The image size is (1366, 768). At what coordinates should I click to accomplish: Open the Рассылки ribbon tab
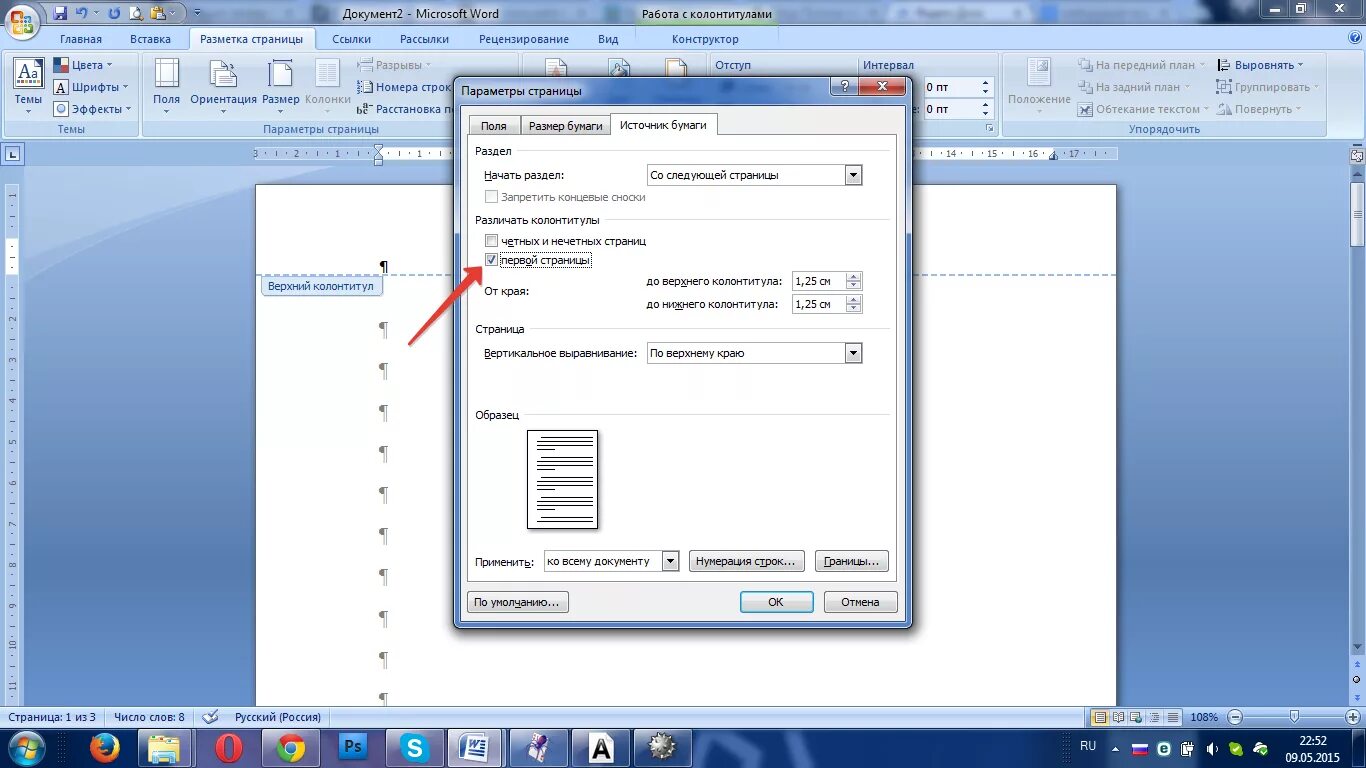coord(423,39)
